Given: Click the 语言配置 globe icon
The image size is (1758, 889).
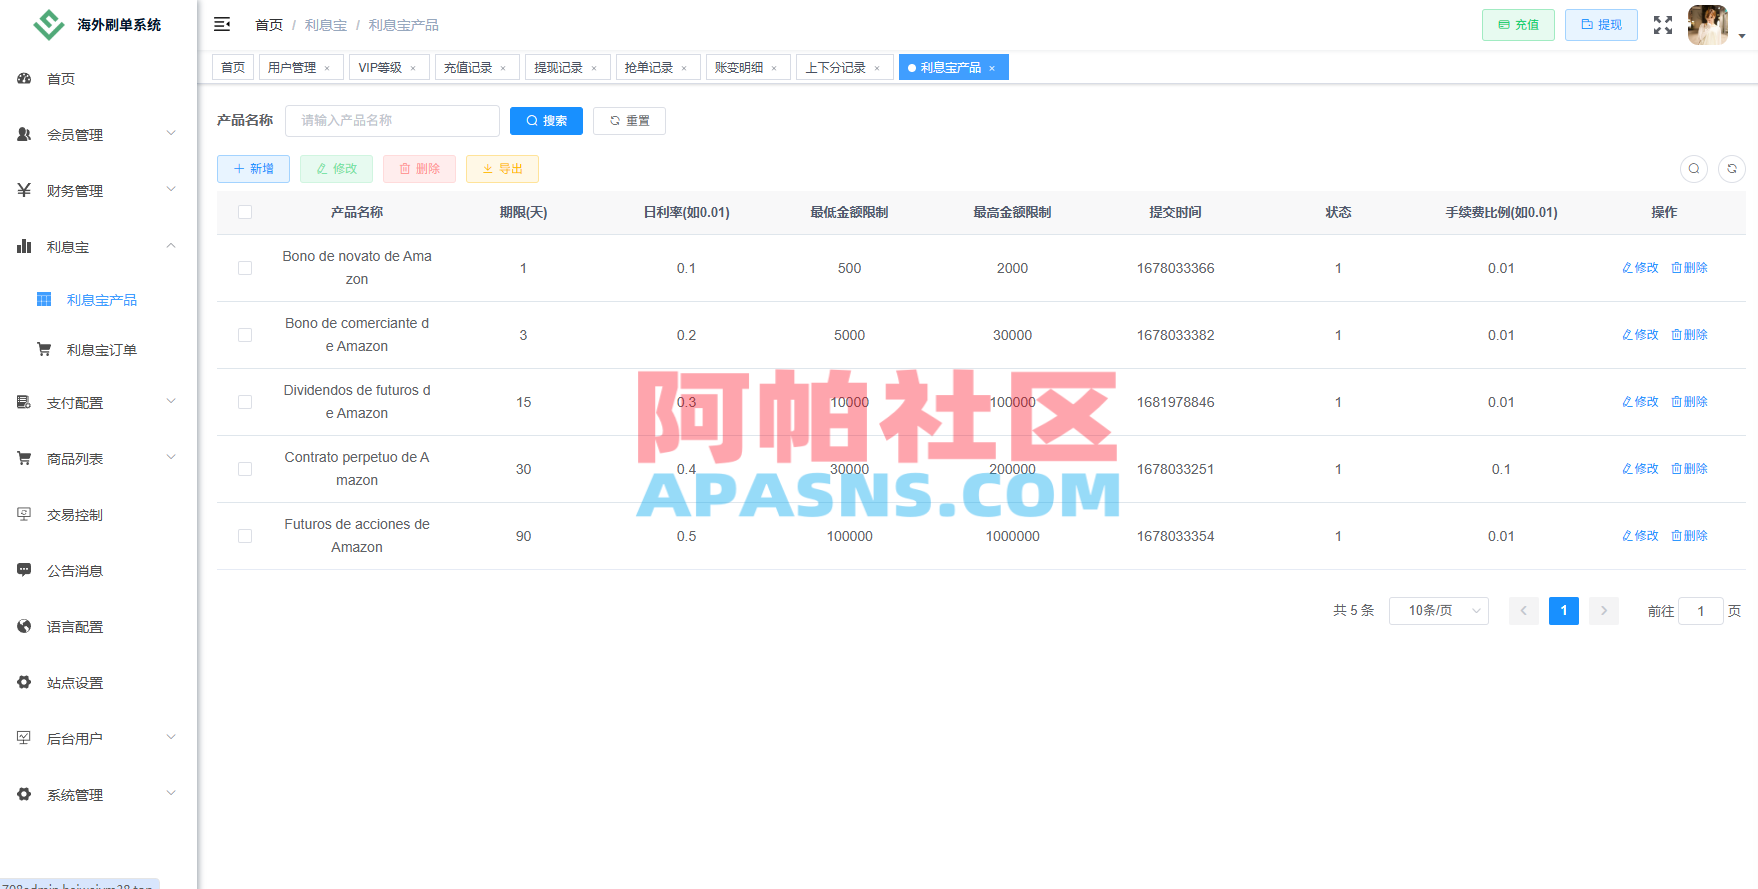Looking at the screenshot, I should coord(24,626).
